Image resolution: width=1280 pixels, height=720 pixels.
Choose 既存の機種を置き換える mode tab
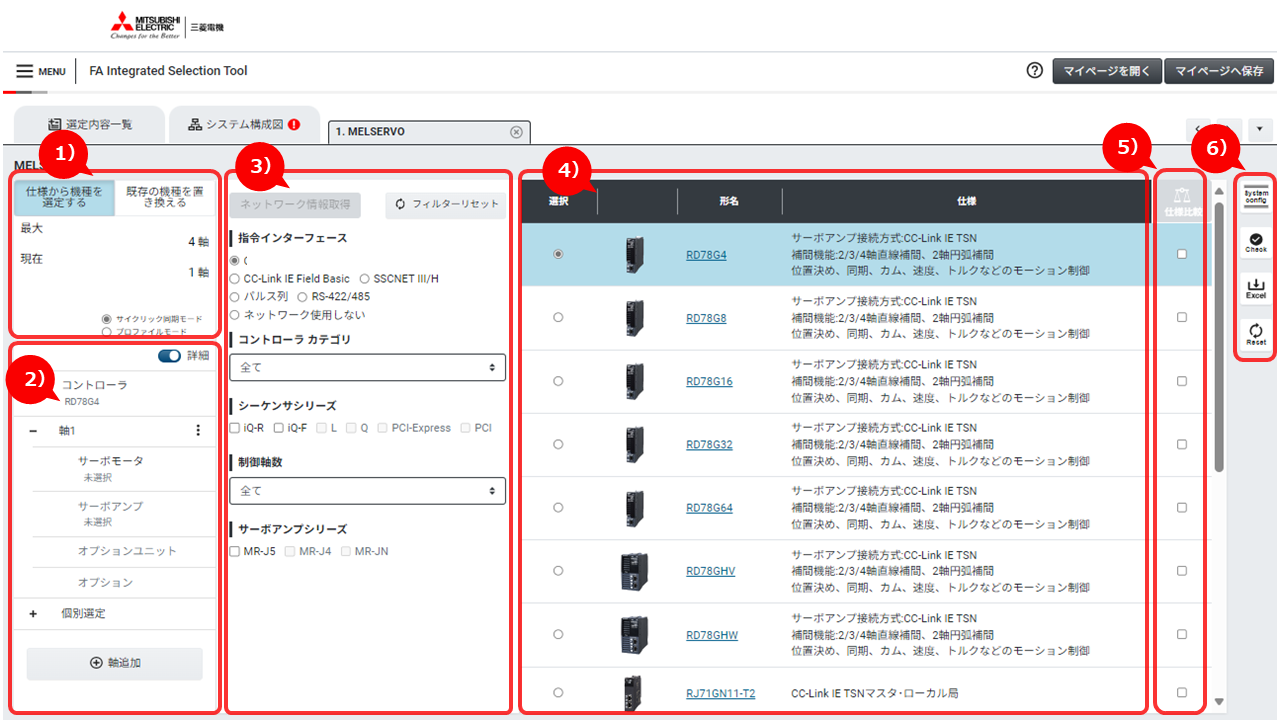pos(166,197)
